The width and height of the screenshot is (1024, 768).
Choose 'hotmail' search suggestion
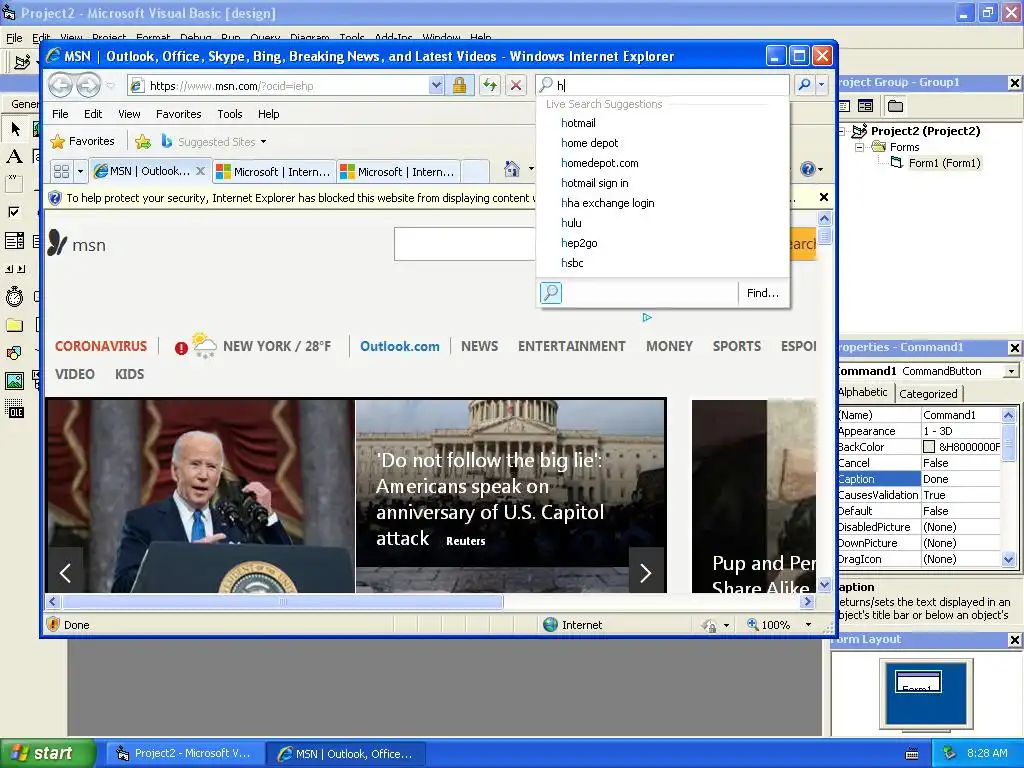pos(578,123)
